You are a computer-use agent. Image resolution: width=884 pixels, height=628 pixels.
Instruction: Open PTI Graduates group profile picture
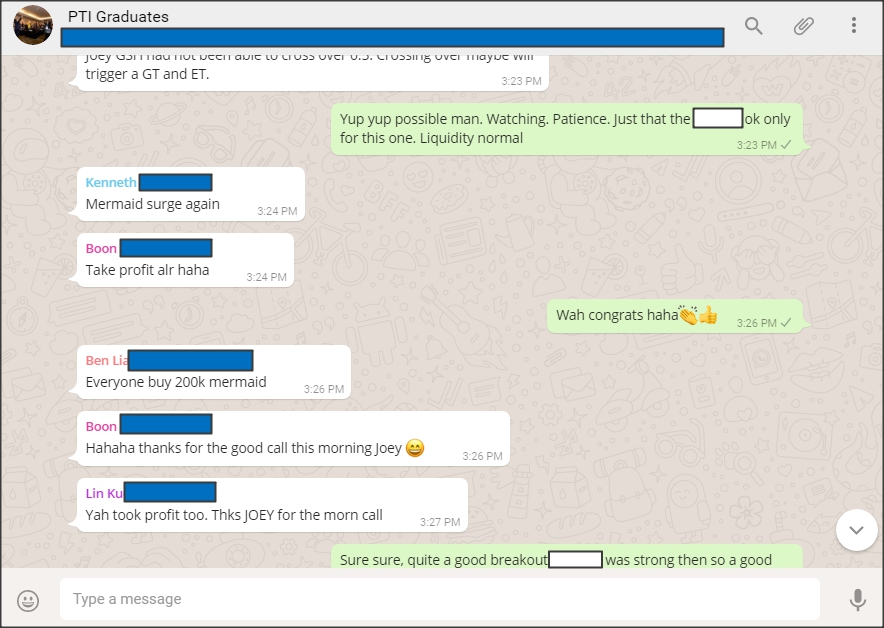[33, 25]
